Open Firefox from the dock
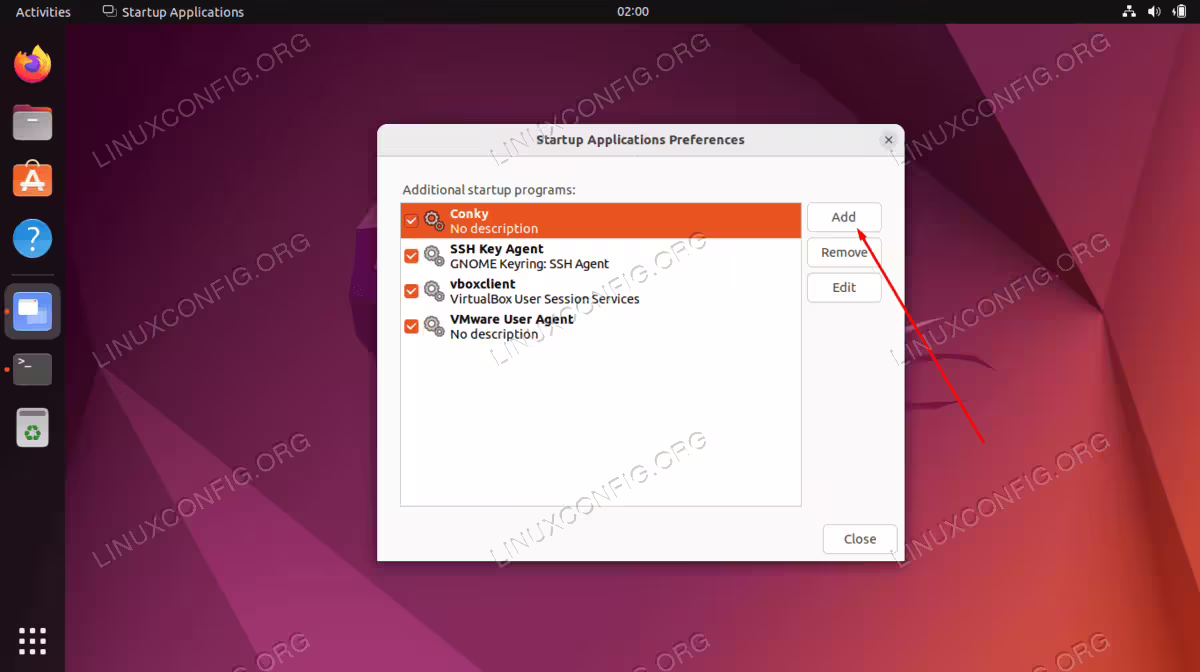 32,65
